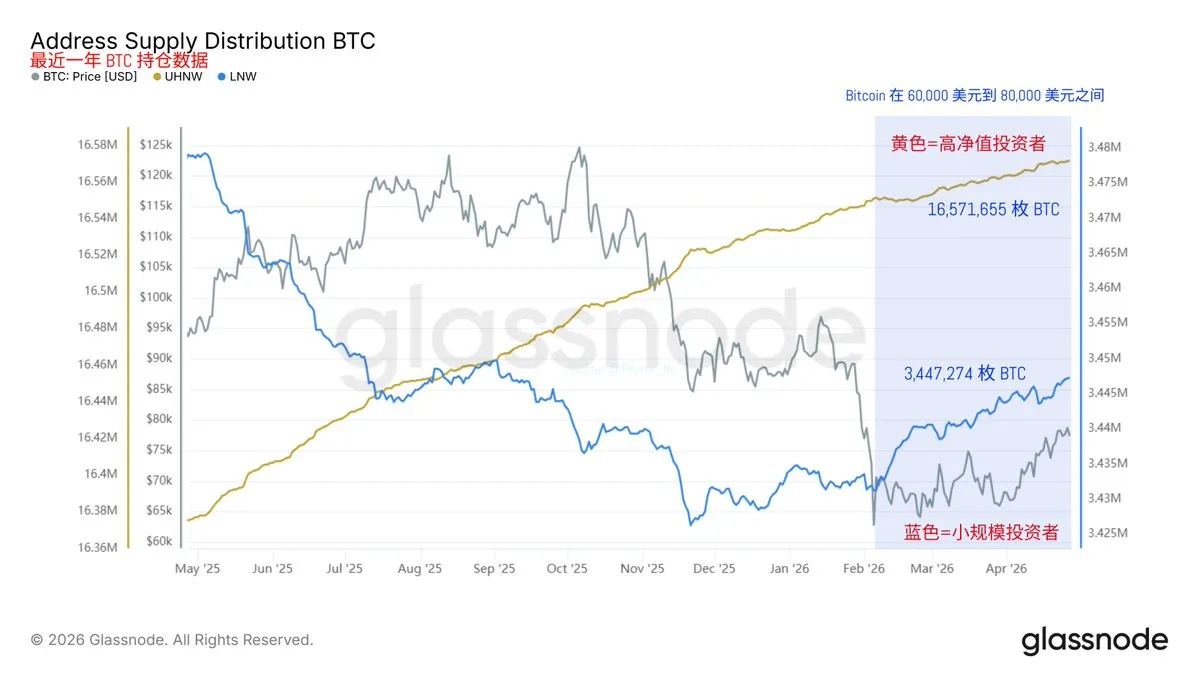Click the Feb '26 date axis label

(x=863, y=569)
